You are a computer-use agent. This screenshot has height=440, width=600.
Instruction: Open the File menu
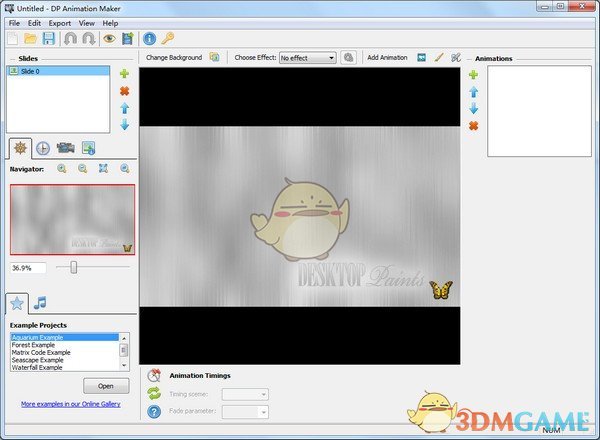click(14, 23)
